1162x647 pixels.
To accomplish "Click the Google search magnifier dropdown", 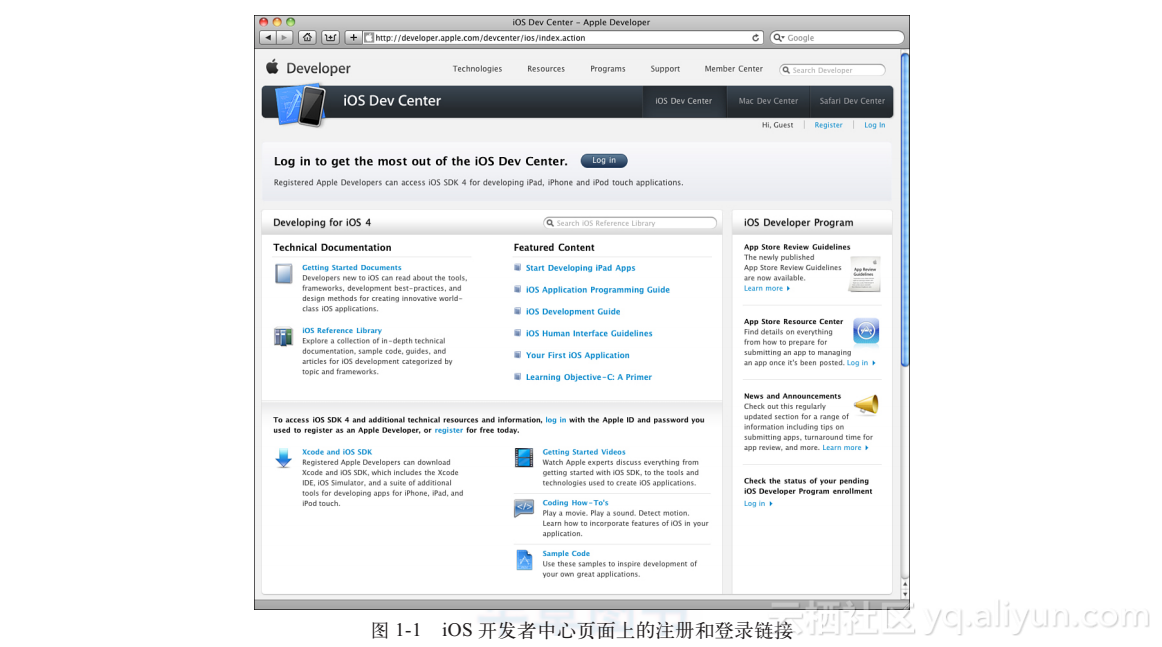I will pos(778,38).
